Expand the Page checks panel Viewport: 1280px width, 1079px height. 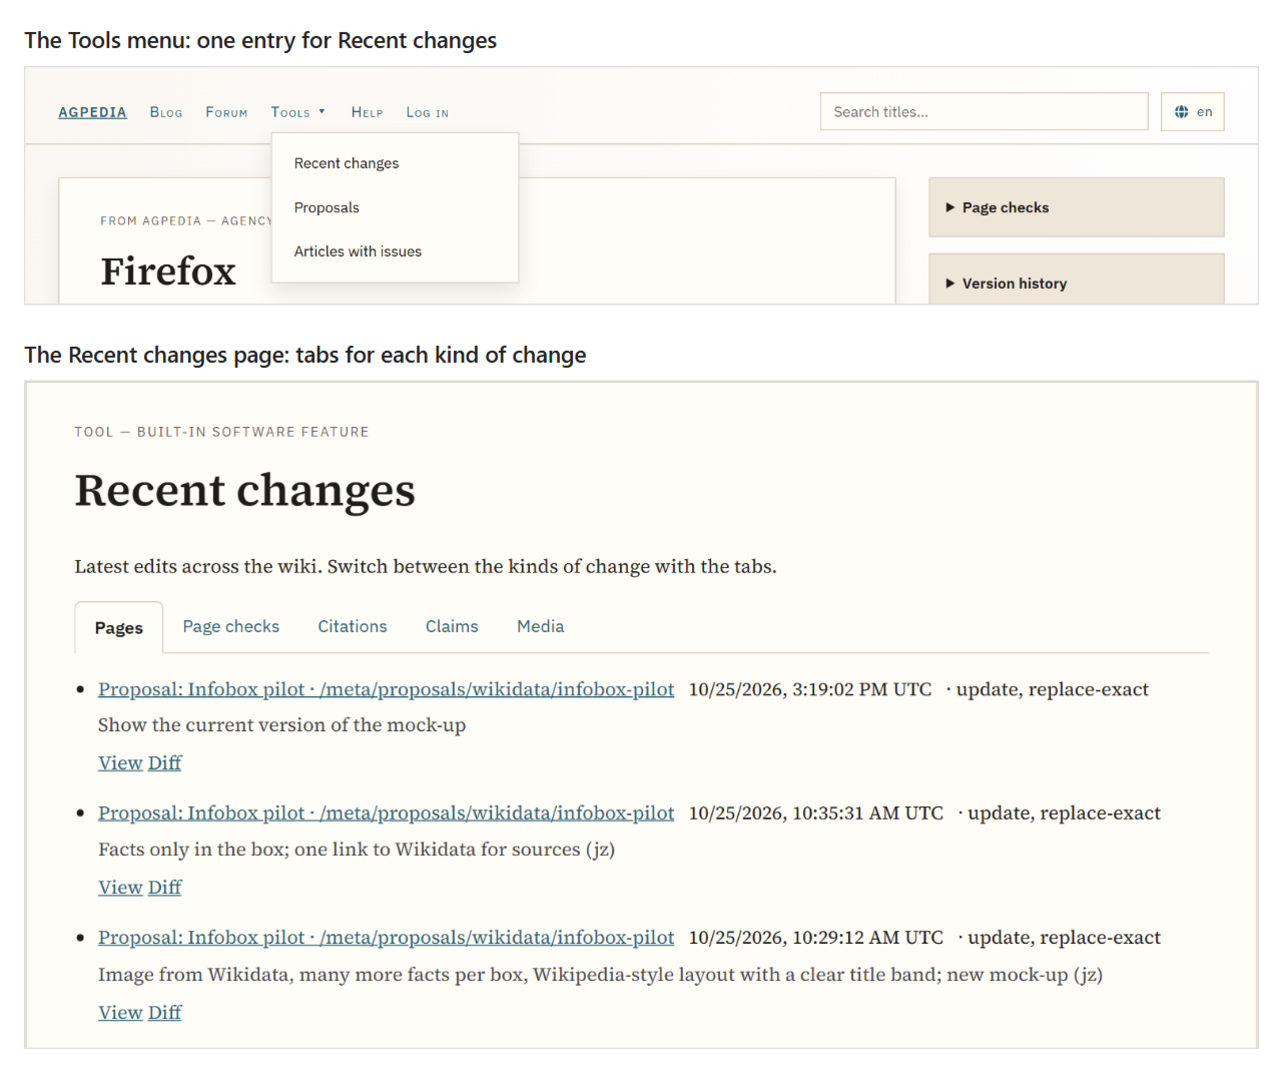pos(1076,207)
